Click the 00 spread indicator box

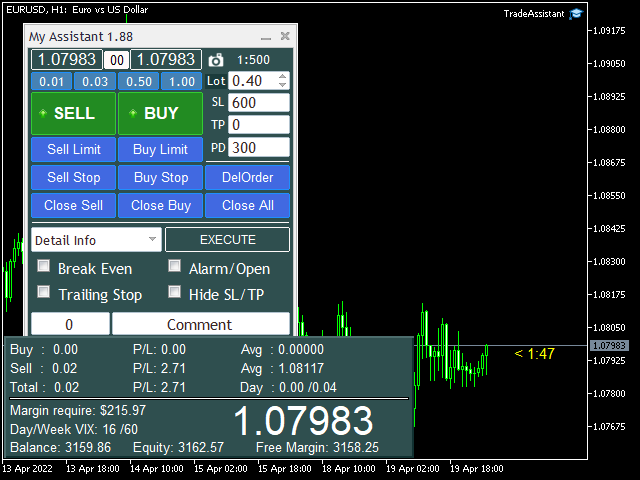[117, 60]
